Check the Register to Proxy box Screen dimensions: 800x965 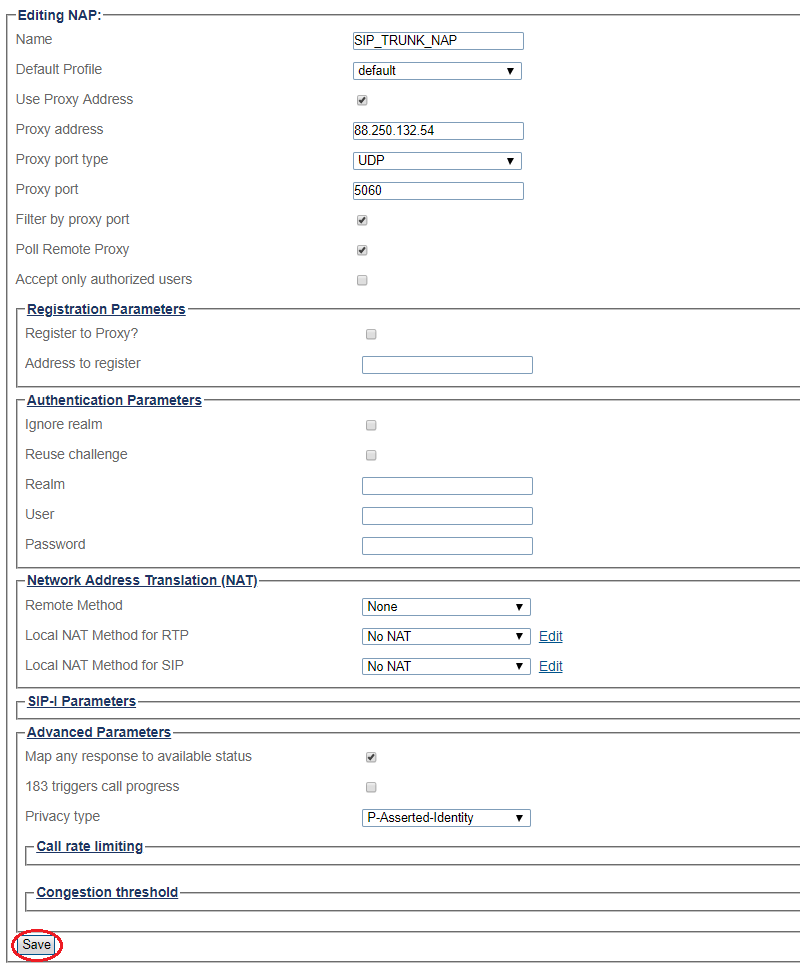click(371, 334)
